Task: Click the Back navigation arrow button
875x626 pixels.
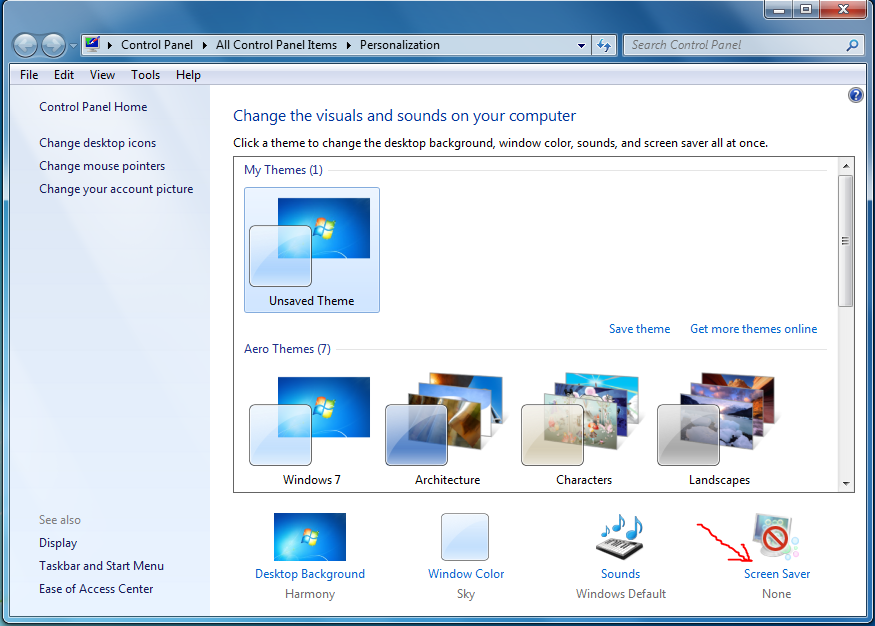Action: 26,45
